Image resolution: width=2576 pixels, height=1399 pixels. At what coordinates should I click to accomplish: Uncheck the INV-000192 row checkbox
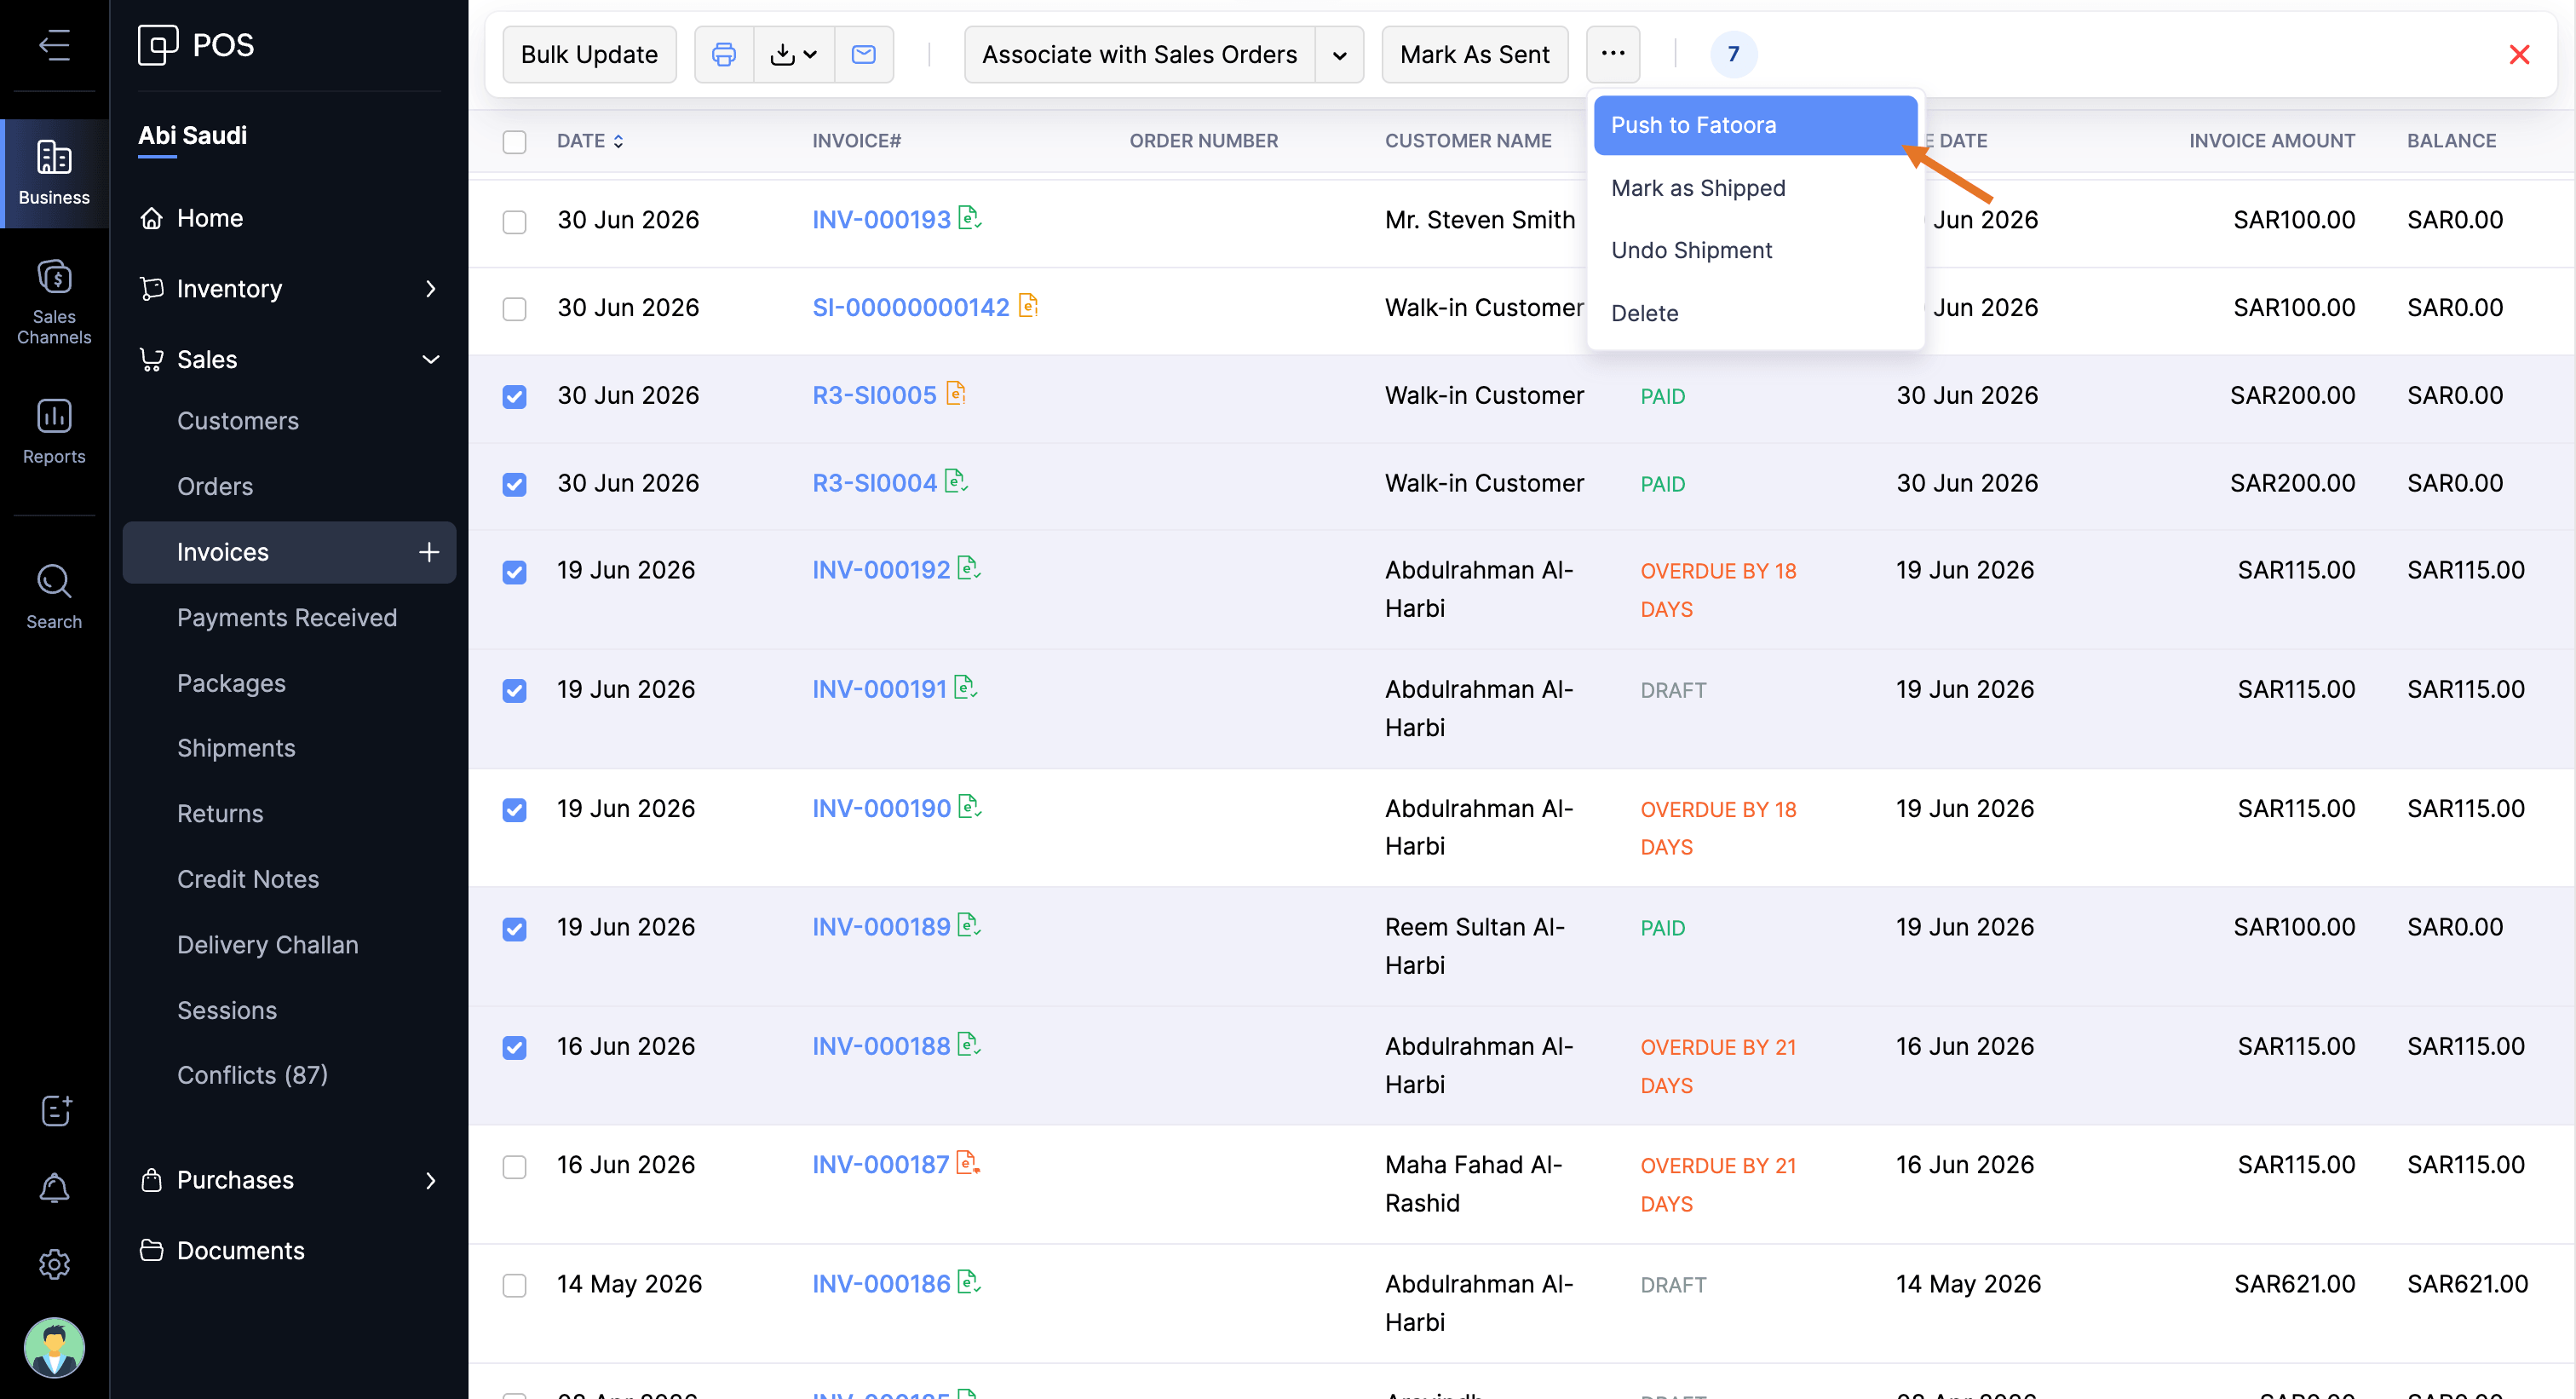[x=514, y=572]
